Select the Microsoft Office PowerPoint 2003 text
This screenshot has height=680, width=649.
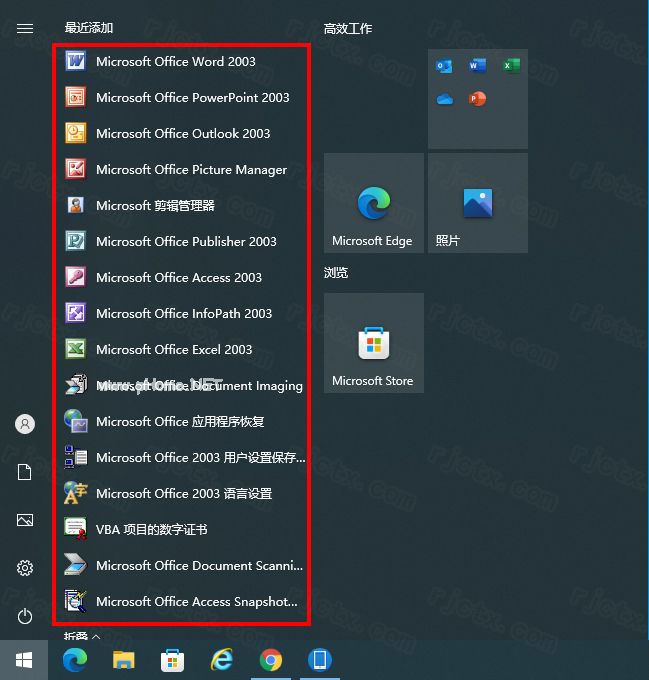tap(192, 98)
